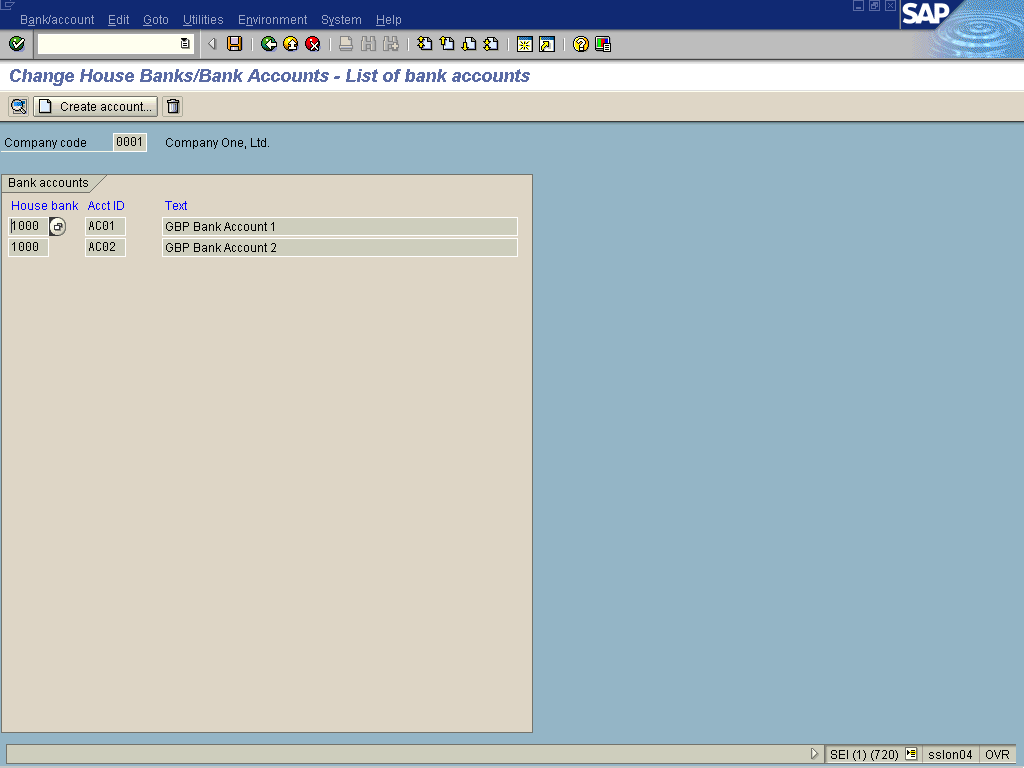Click the collapse arrow left of Save
Viewport: 1024px width, 768px height.
(x=212, y=44)
